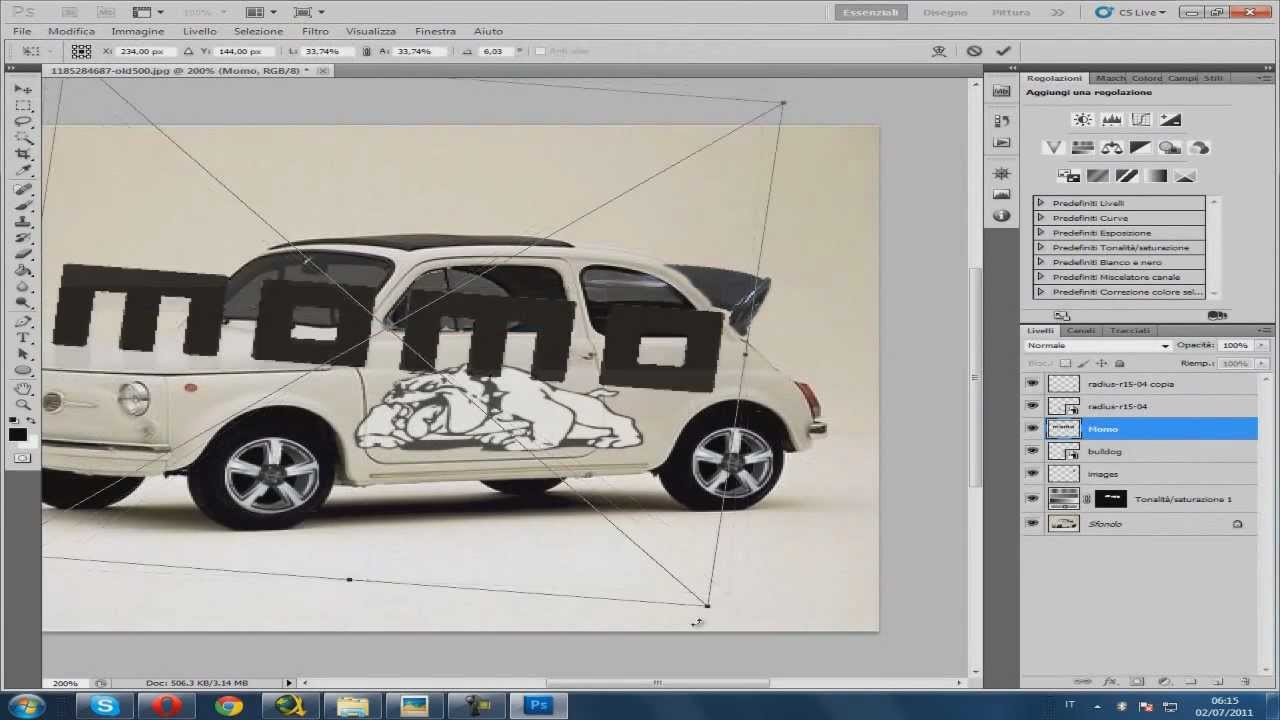Add Brightness/Contrast adjustment
The height and width of the screenshot is (720, 1280).
pos(1083,119)
